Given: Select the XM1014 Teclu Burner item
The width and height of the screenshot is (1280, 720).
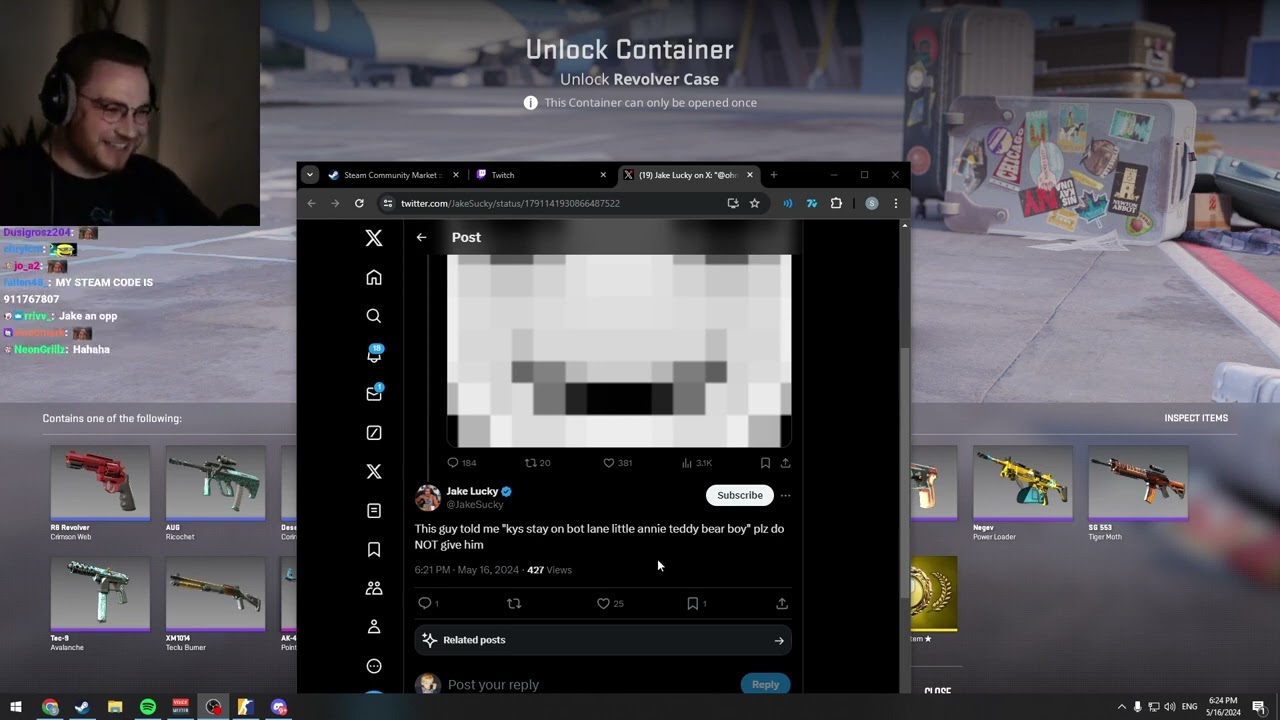Looking at the screenshot, I should pyautogui.click(x=215, y=604).
